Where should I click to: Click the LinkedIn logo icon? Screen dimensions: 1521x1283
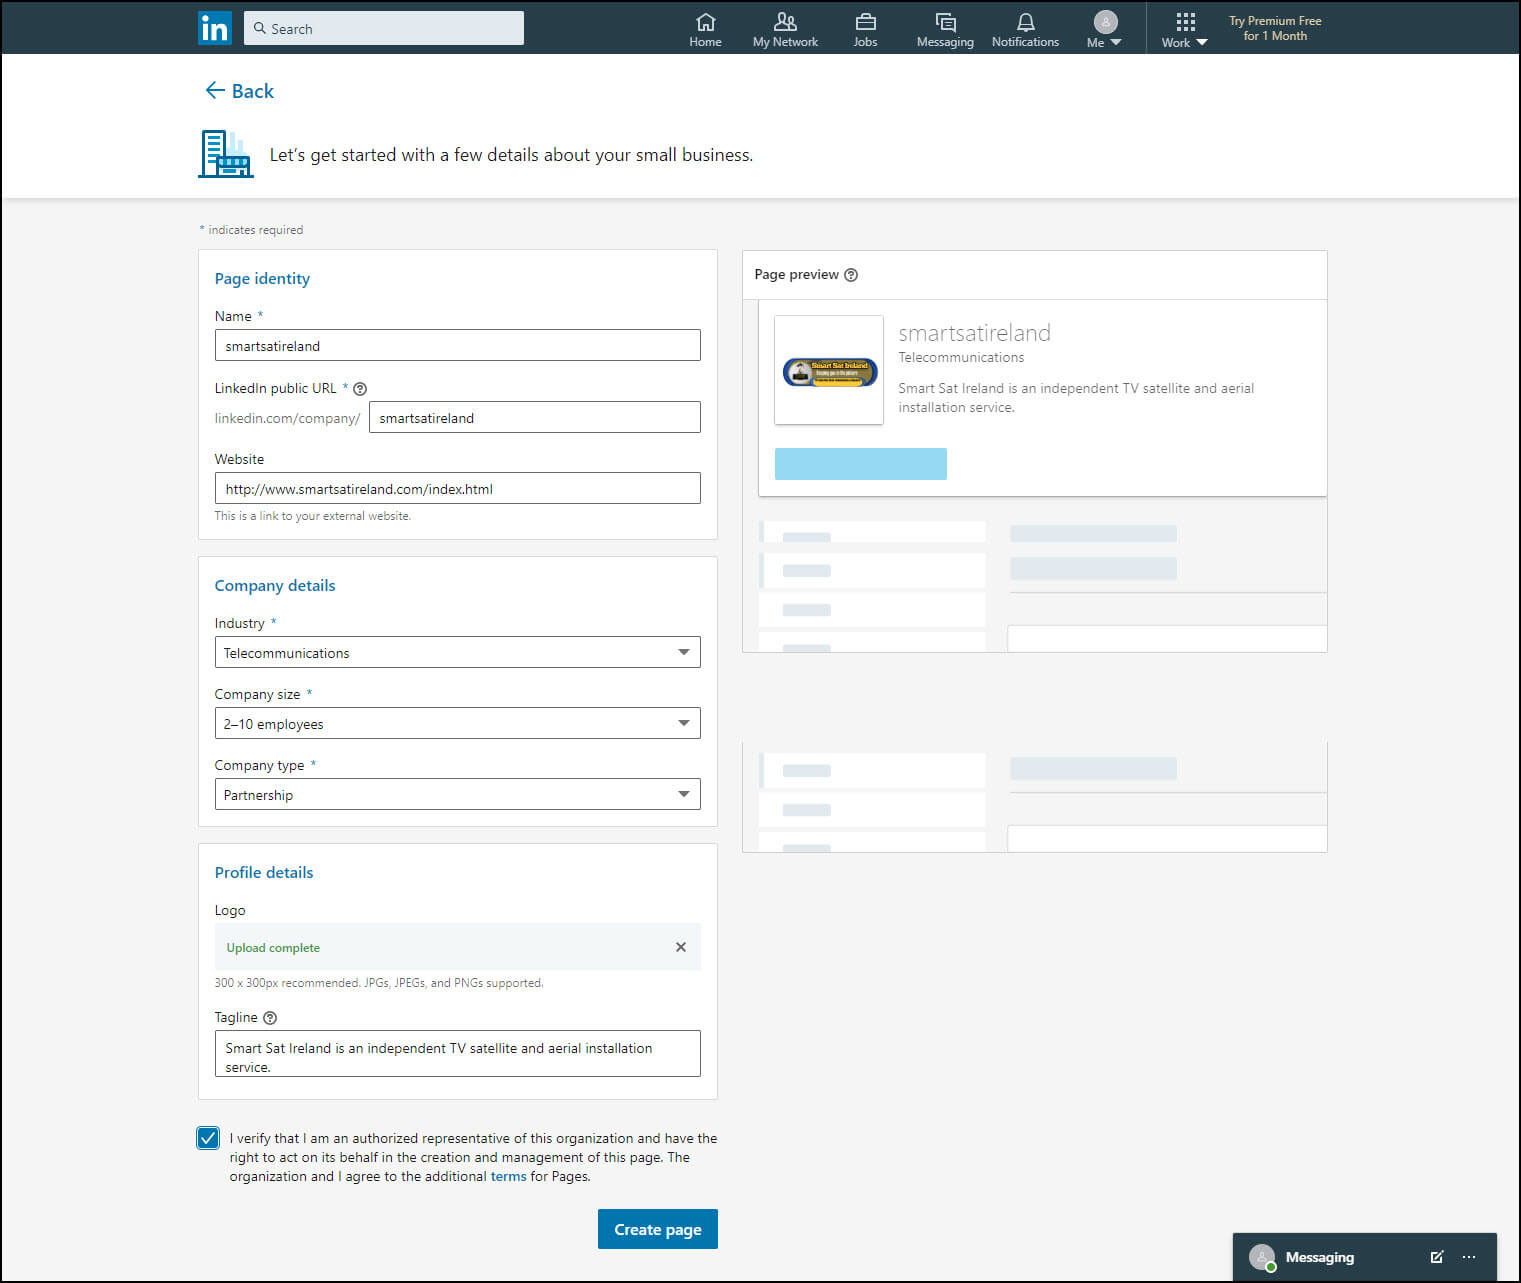pos(215,28)
